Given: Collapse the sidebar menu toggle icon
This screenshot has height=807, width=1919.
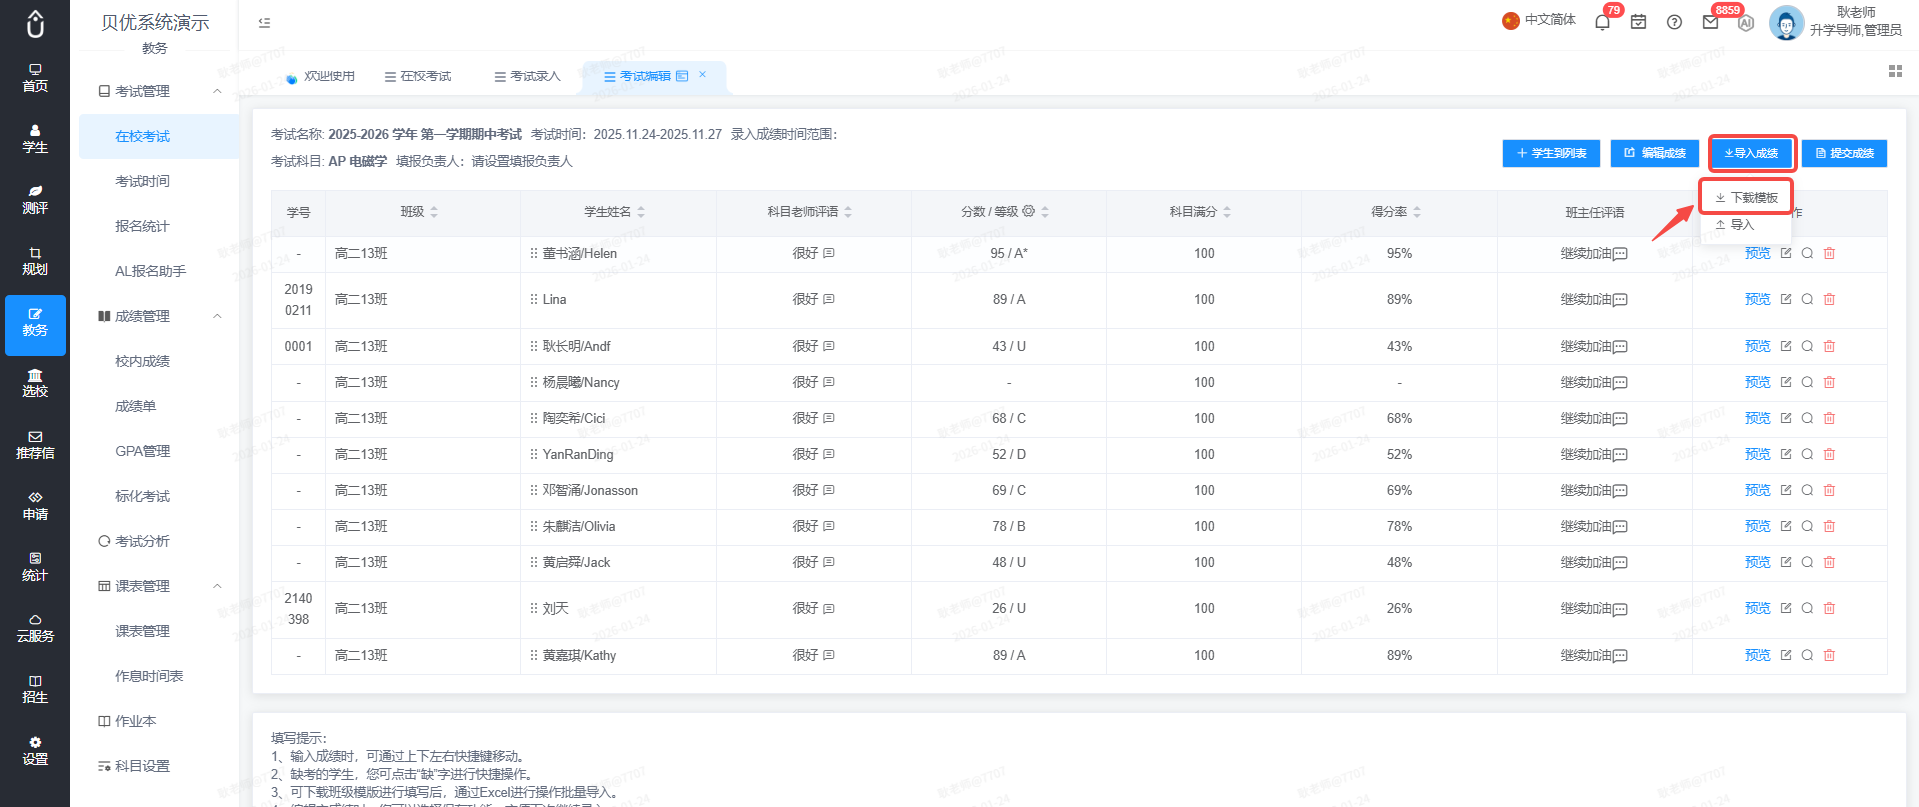Looking at the screenshot, I should [x=264, y=22].
